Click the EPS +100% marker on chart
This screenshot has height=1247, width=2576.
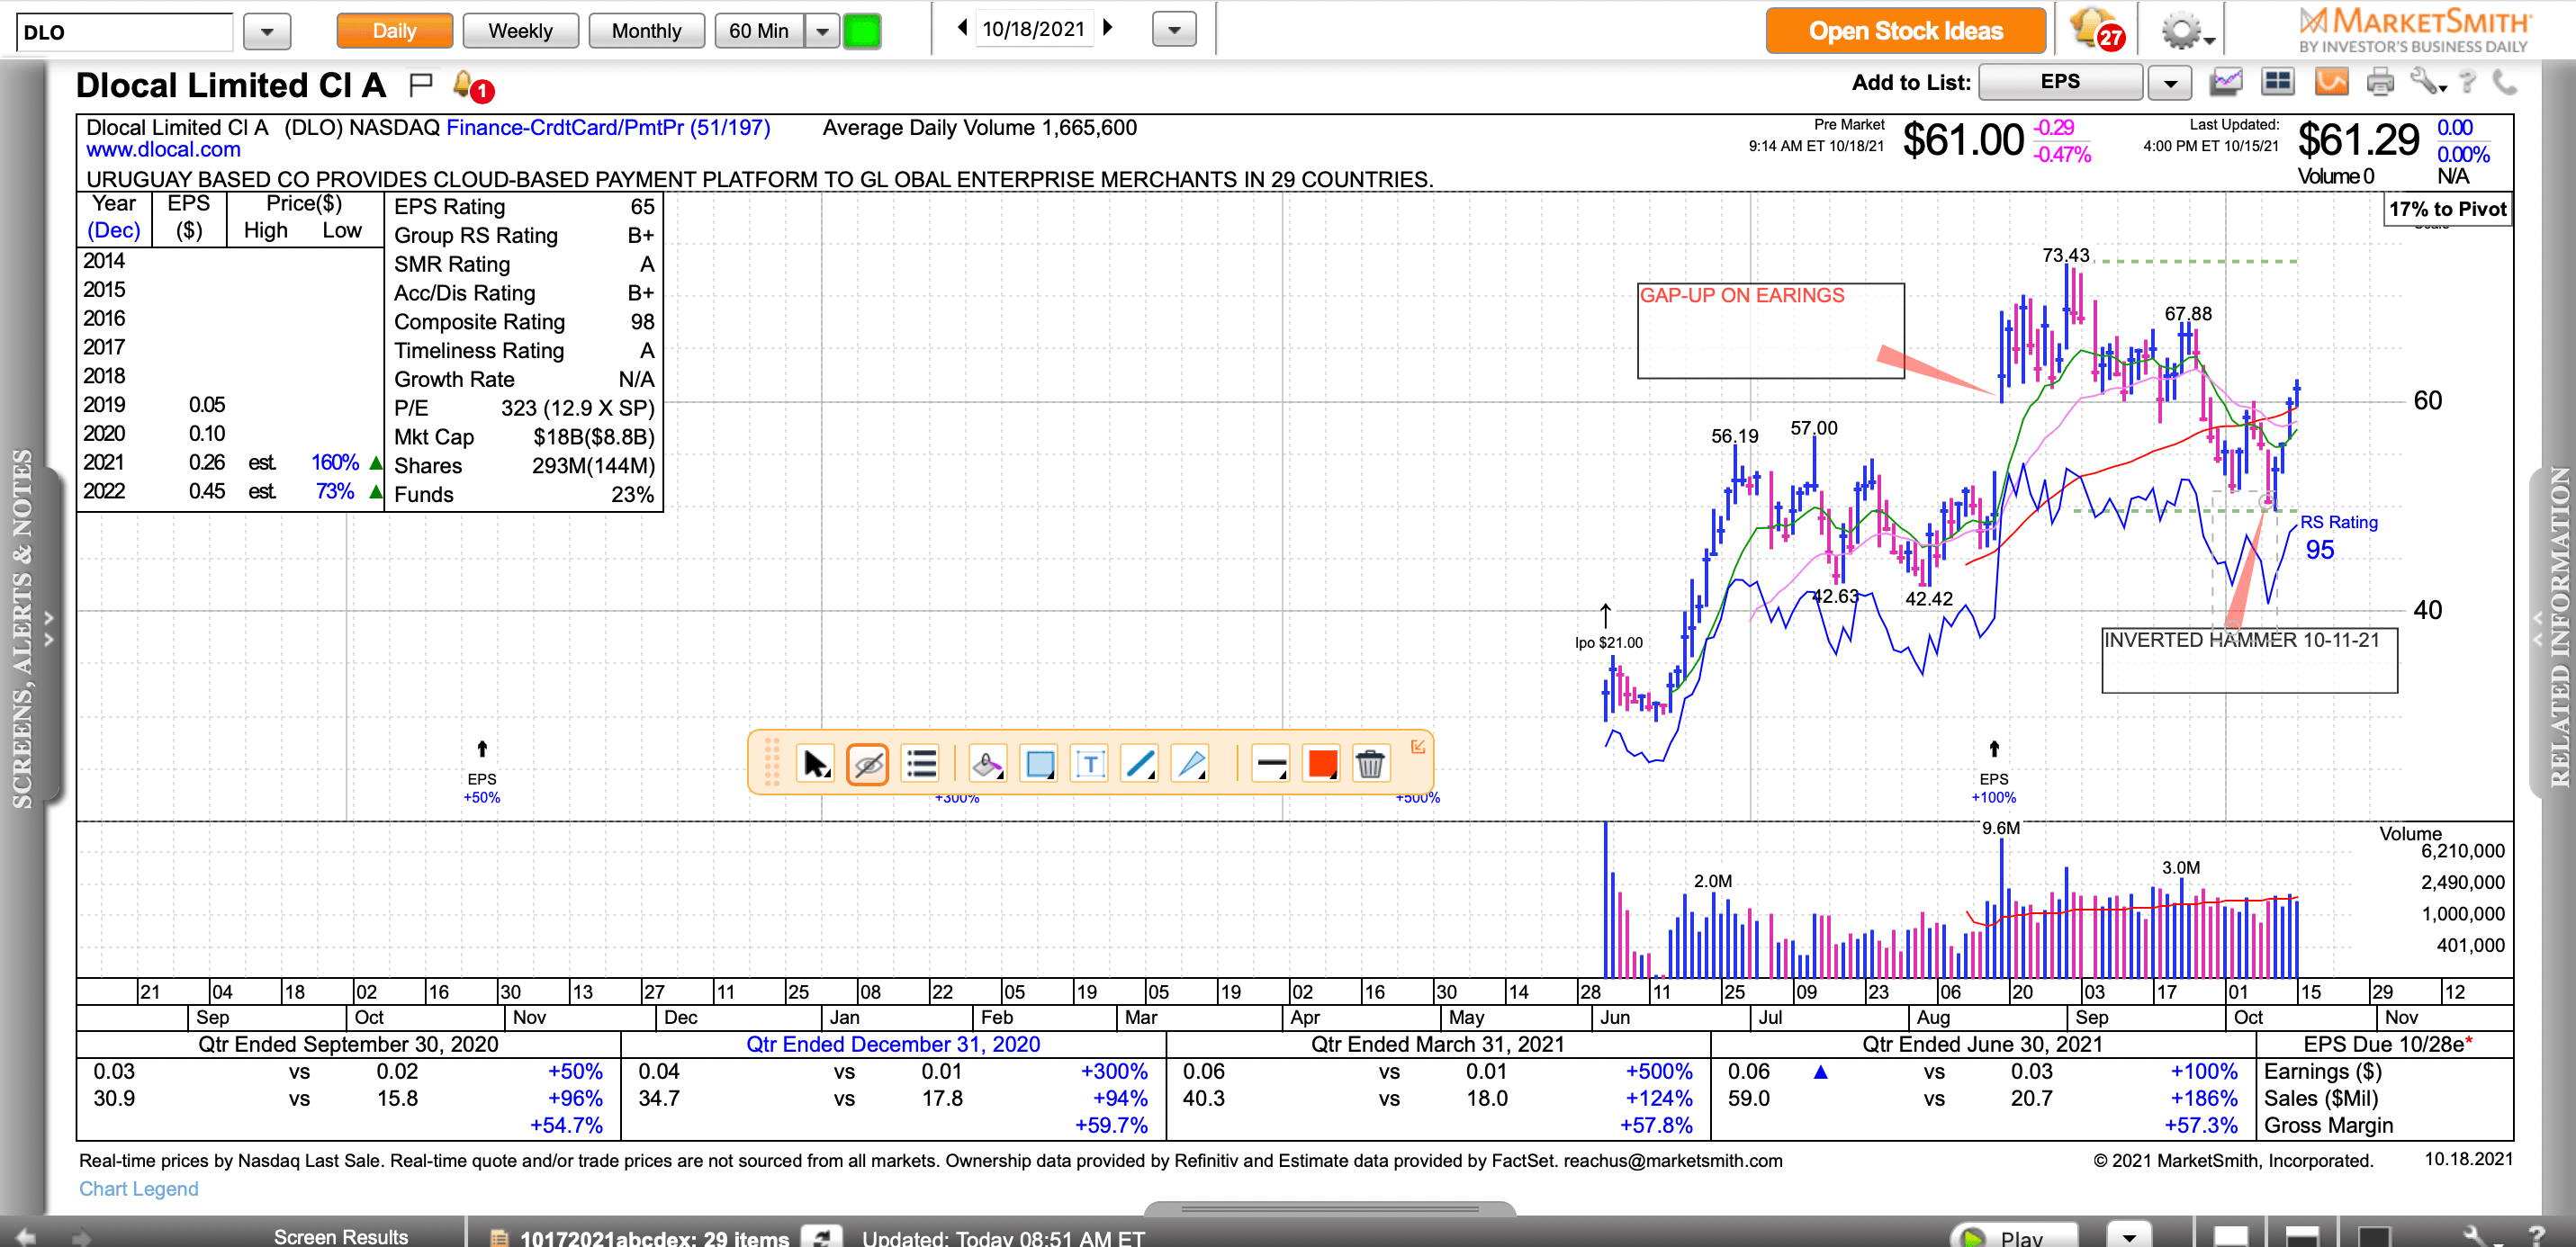(x=1993, y=775)
